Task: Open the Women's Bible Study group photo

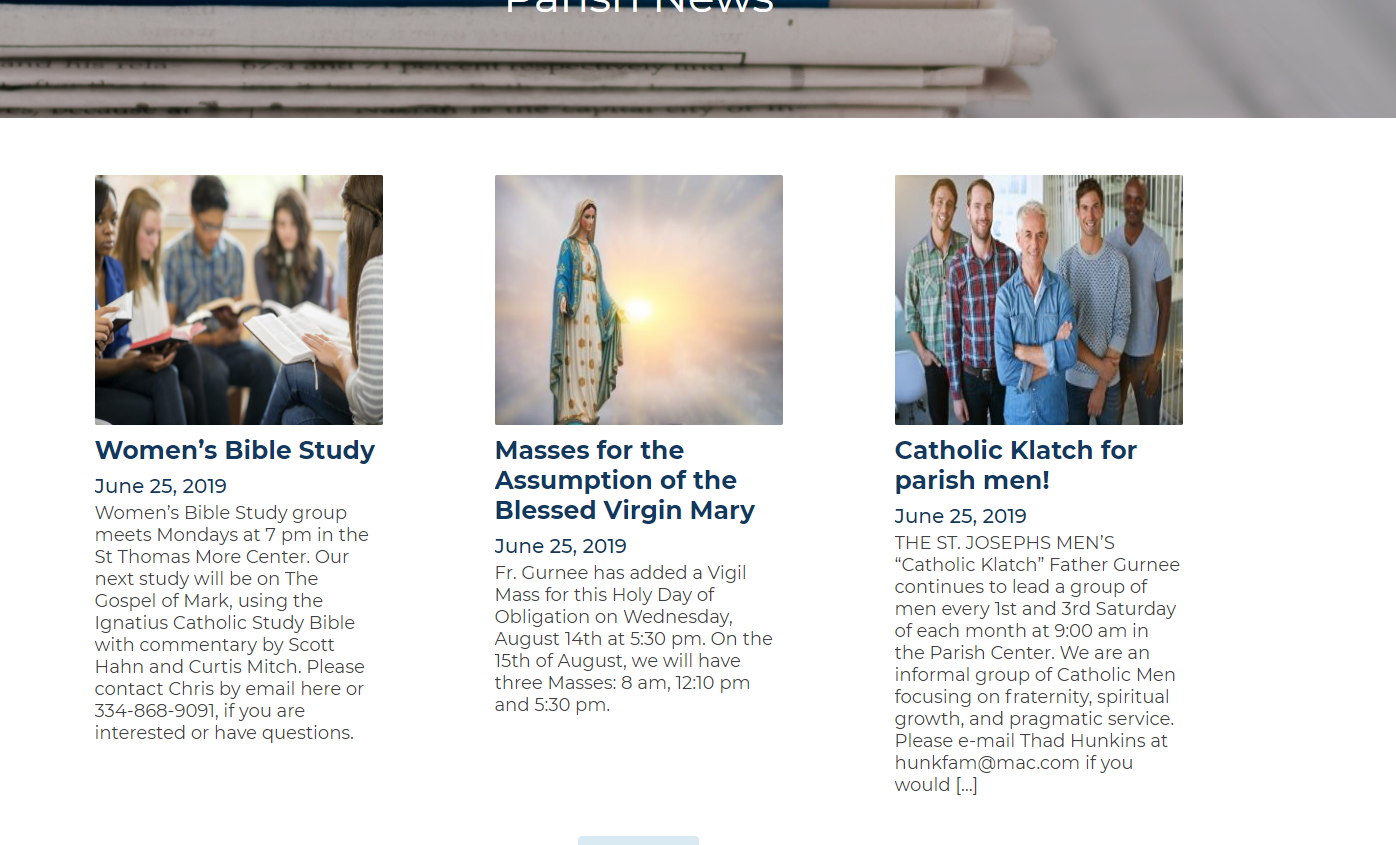Action: 239,300
